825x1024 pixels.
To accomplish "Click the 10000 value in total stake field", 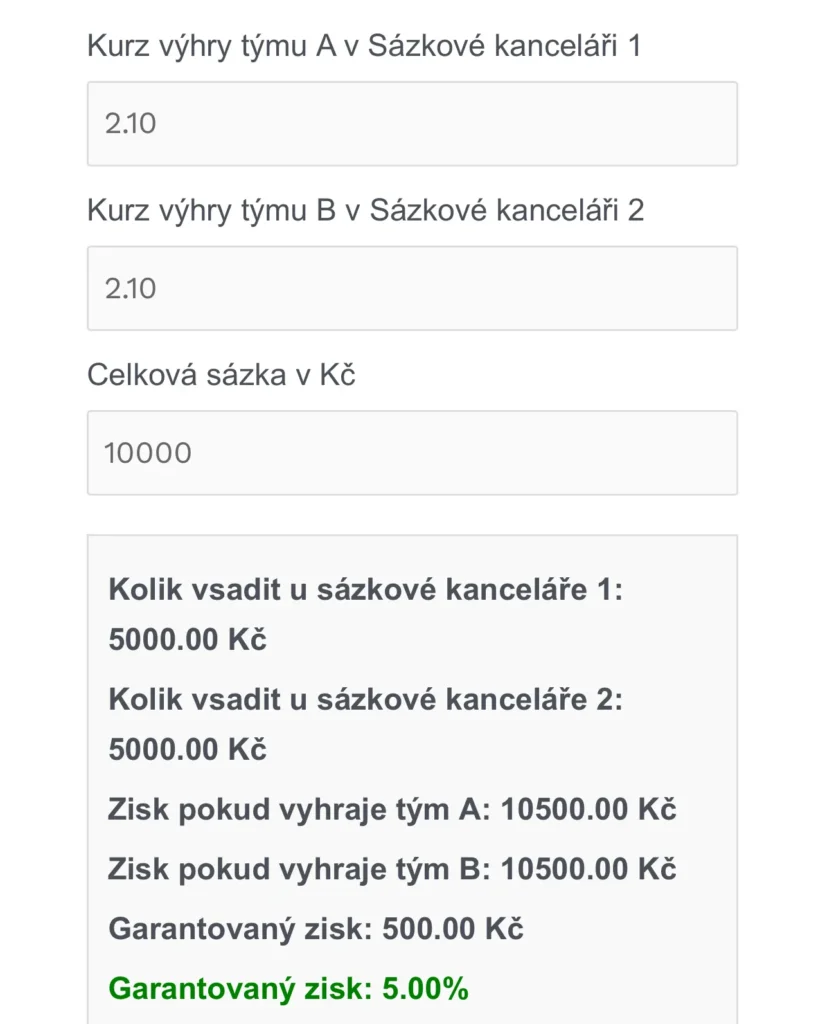I will click(148, 453).
